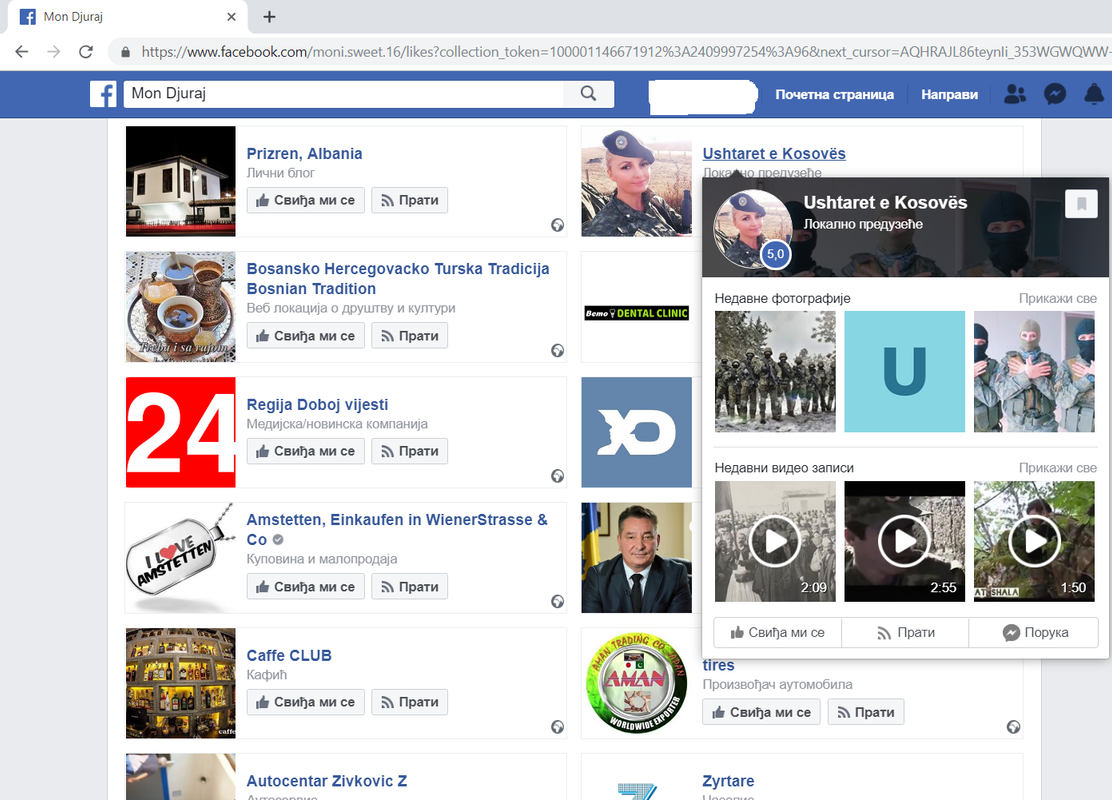This screenshot has width=1112, height=800.
Task: Open the soldiers in snow photo
Action: click(775, 372)
